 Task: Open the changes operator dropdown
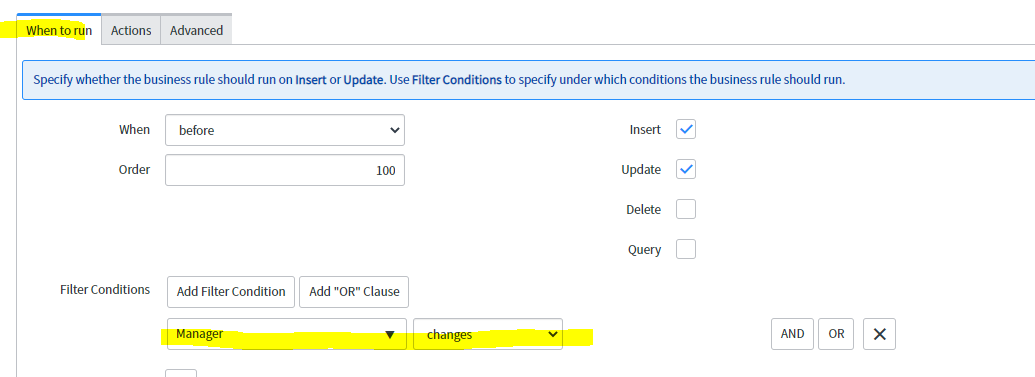(488, 334)
